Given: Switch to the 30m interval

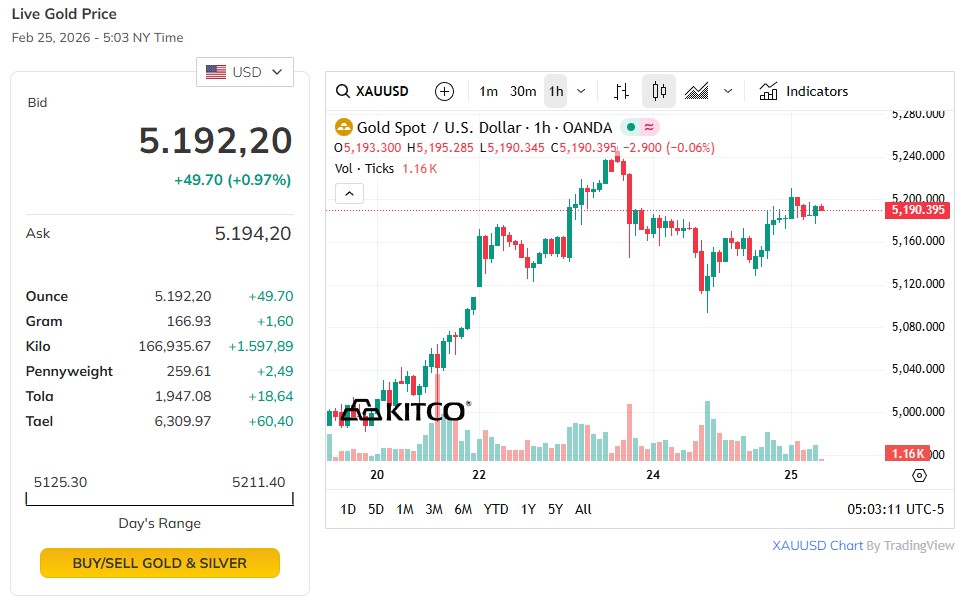Looking at the screenshot, I should [x=523, y=91].
